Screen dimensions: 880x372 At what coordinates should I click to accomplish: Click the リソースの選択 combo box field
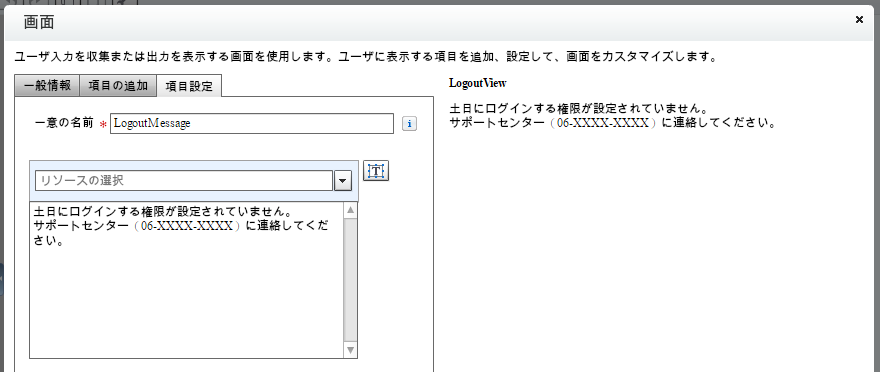(184, 181)
